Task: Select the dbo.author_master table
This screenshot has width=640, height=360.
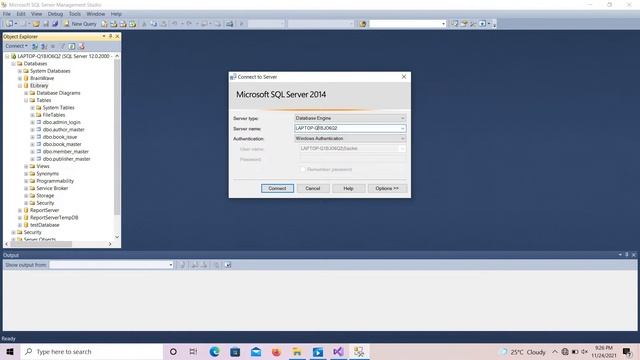Action: point(64,130)
